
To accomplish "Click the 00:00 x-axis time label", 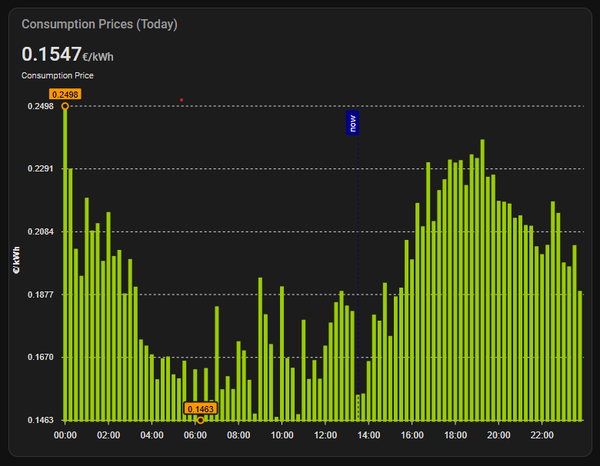I will (65, 435).
